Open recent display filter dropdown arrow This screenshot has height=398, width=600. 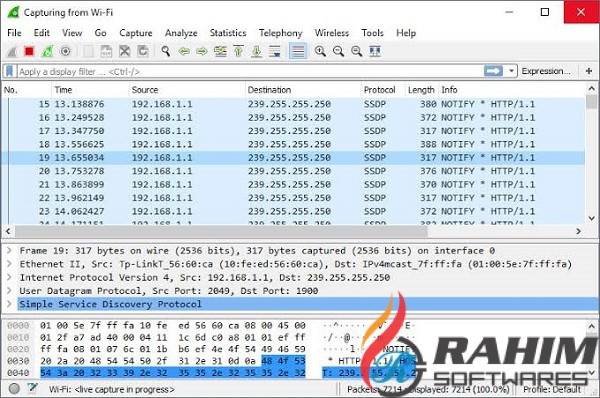[x=511, y=71]
